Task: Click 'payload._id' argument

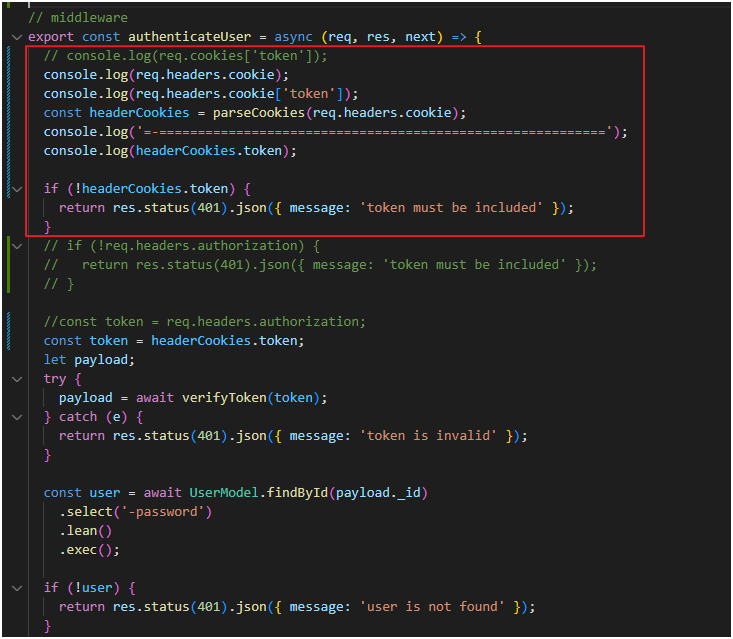Action: (x=378, y=493)
